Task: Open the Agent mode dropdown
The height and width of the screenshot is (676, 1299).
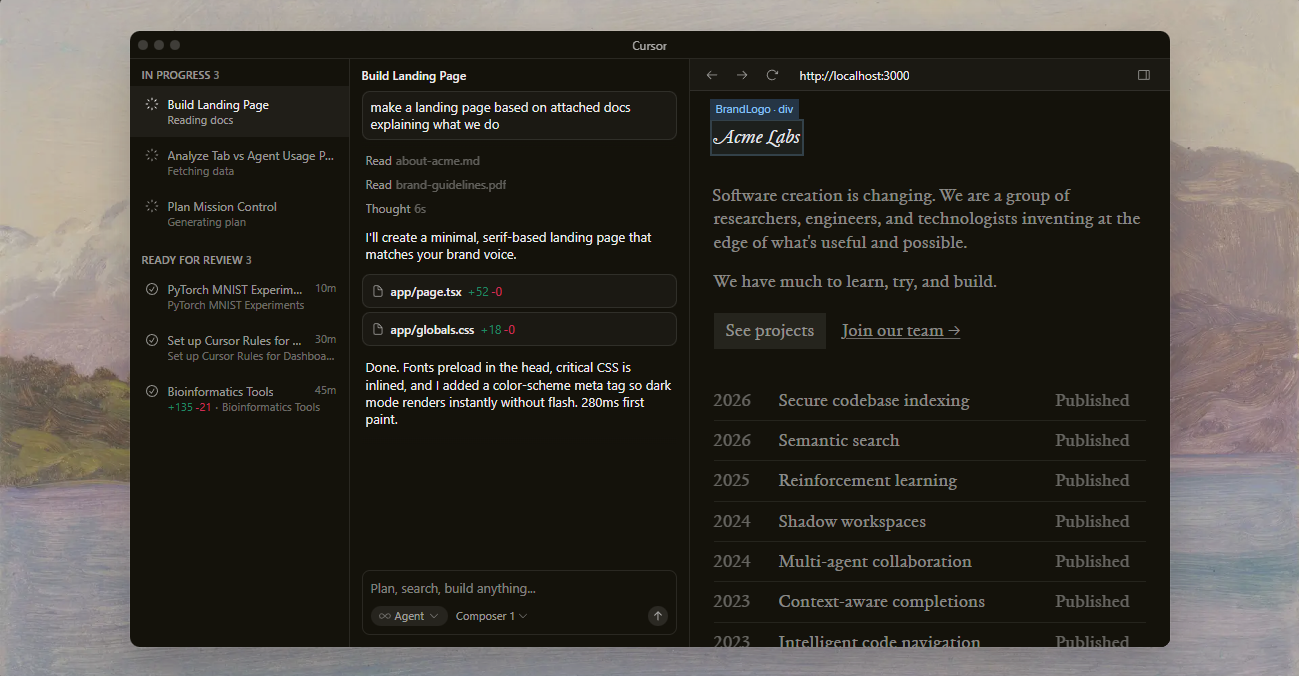Action: pos(408,616)
